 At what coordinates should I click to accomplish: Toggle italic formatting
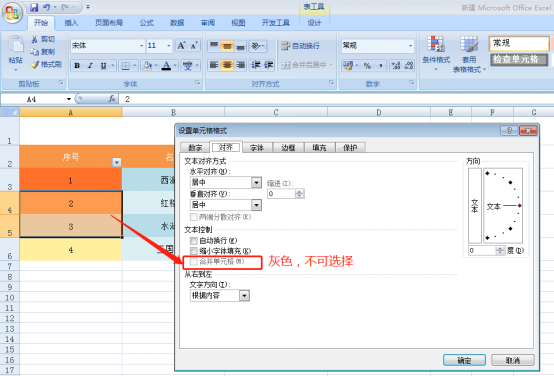click(x=90, y=66)
